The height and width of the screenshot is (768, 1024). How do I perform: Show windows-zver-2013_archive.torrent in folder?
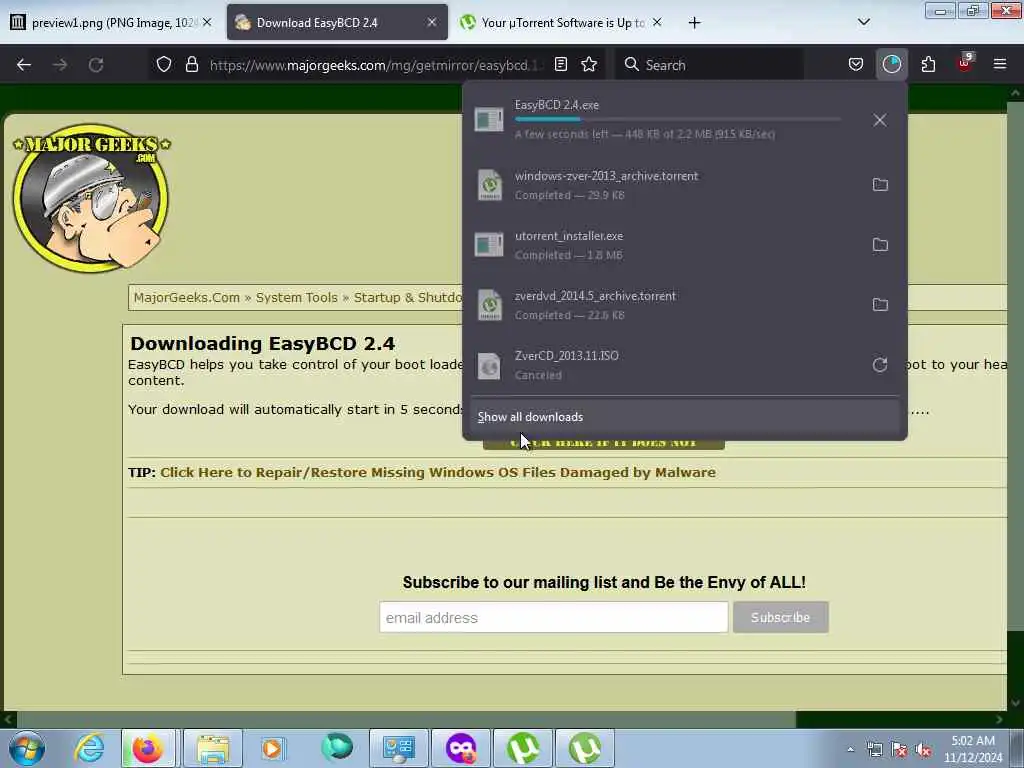pos(880,185)
